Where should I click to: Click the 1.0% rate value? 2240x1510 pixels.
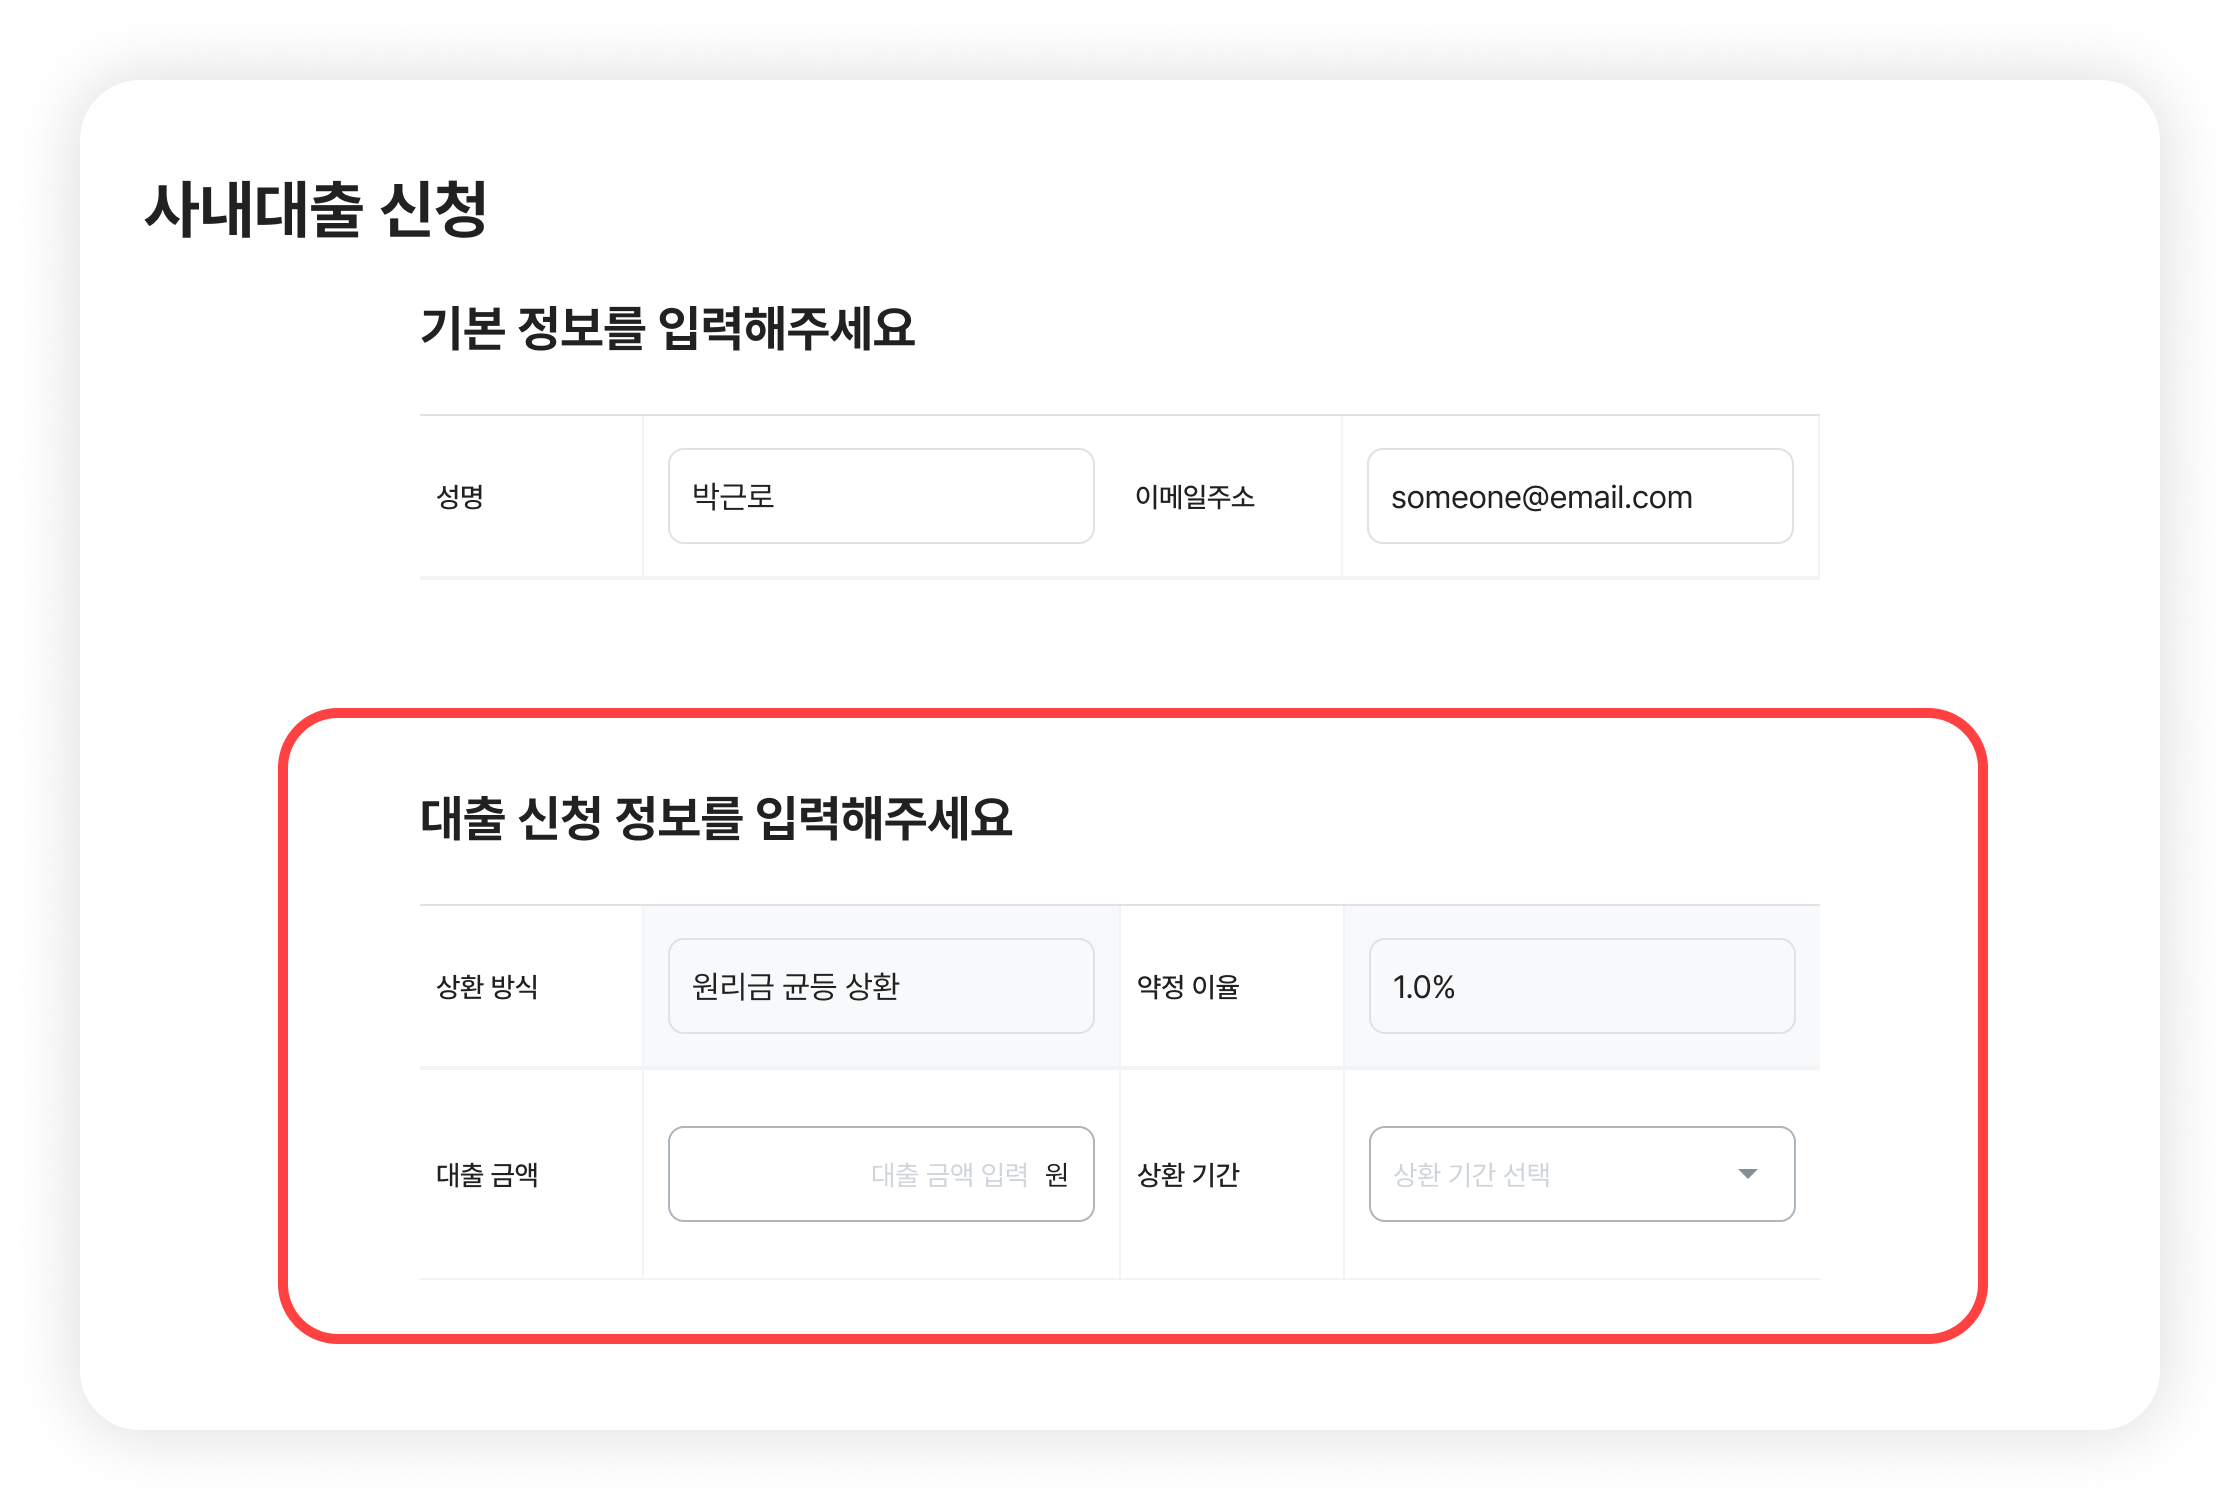point(1423,987)
